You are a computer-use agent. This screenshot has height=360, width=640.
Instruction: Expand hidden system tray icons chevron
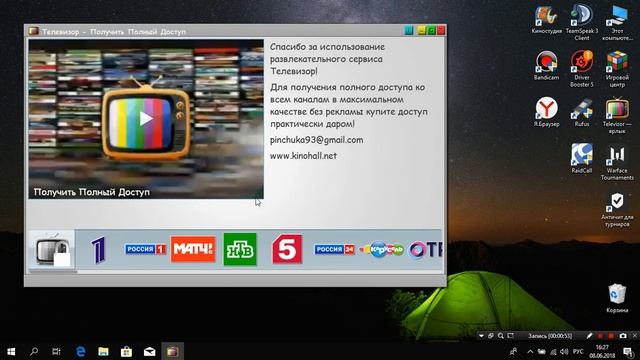tap(530, 351)
